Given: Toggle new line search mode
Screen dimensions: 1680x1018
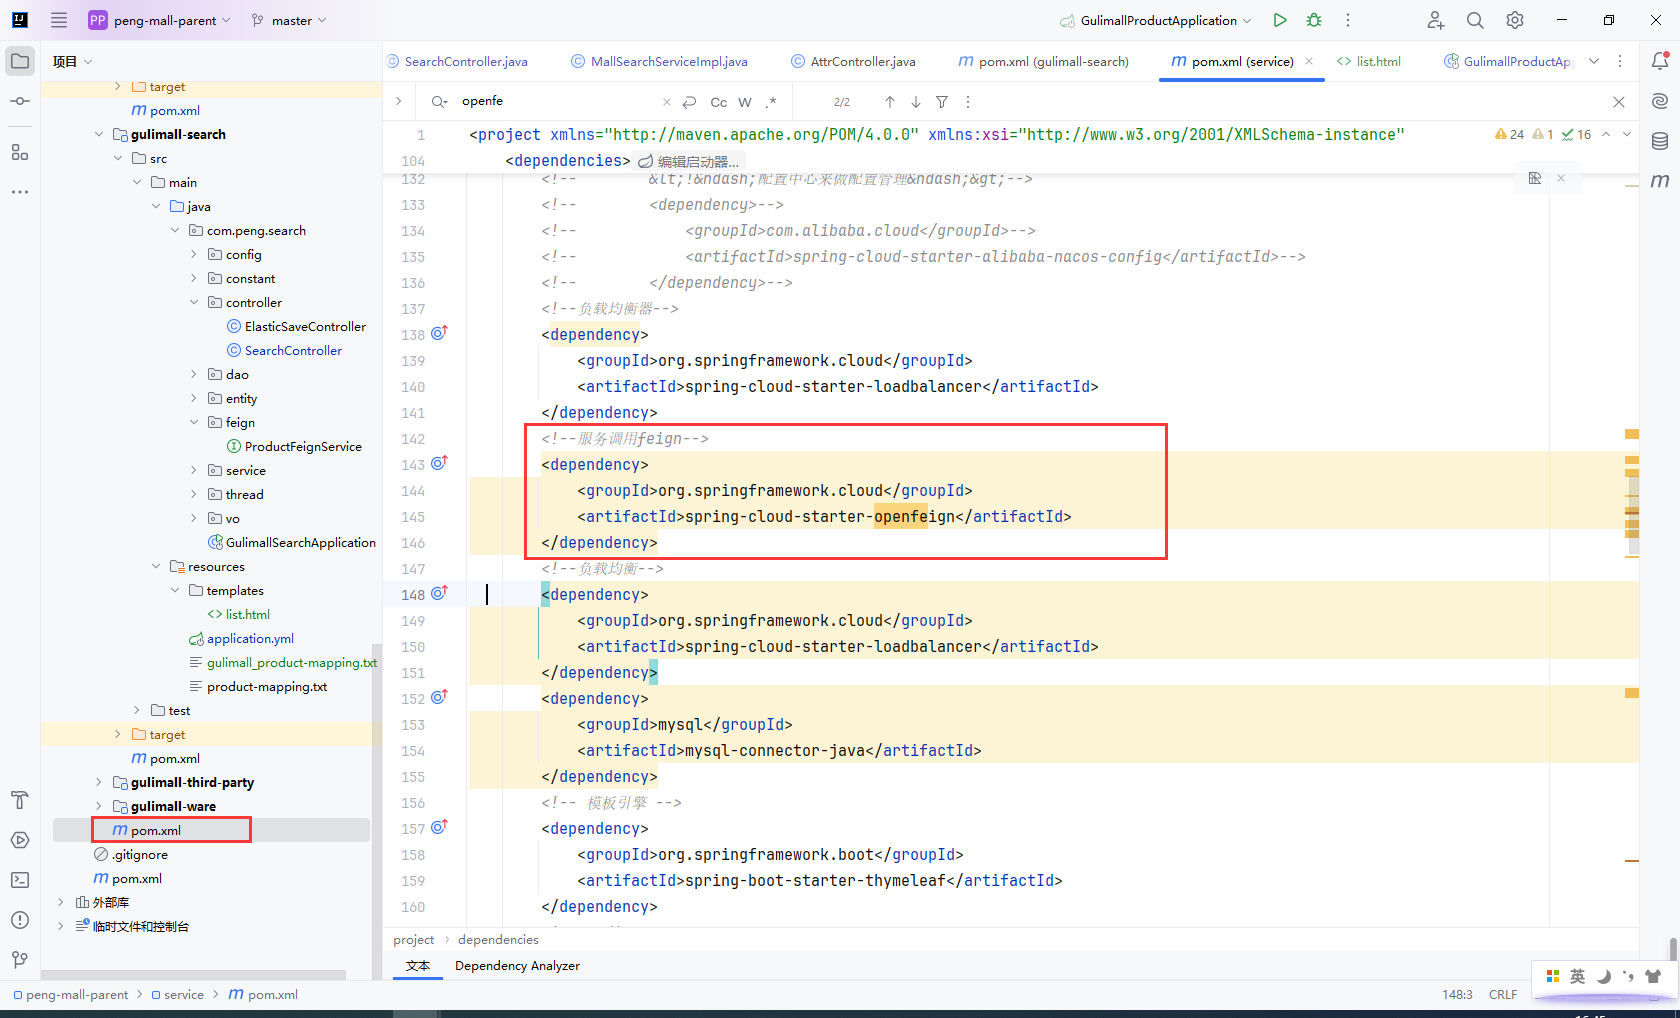Looking at the screenshot, I should (x=689, y=102).
